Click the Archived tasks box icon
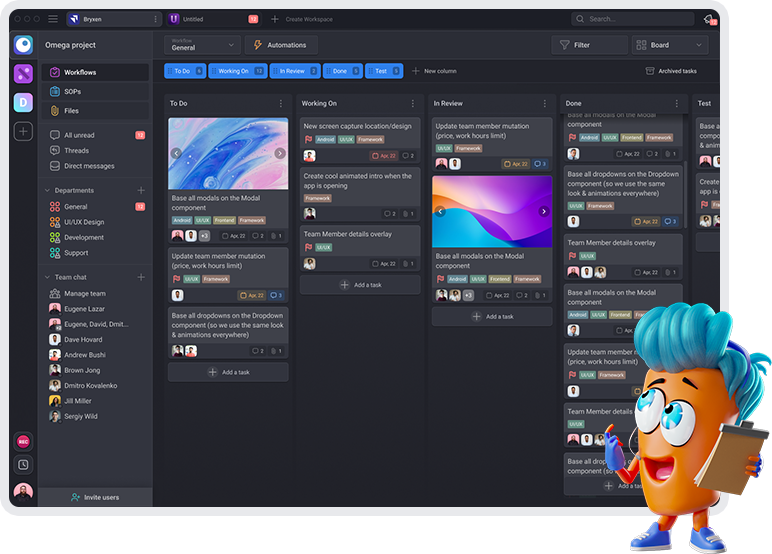The image size is (772, 554). (649, 71)
